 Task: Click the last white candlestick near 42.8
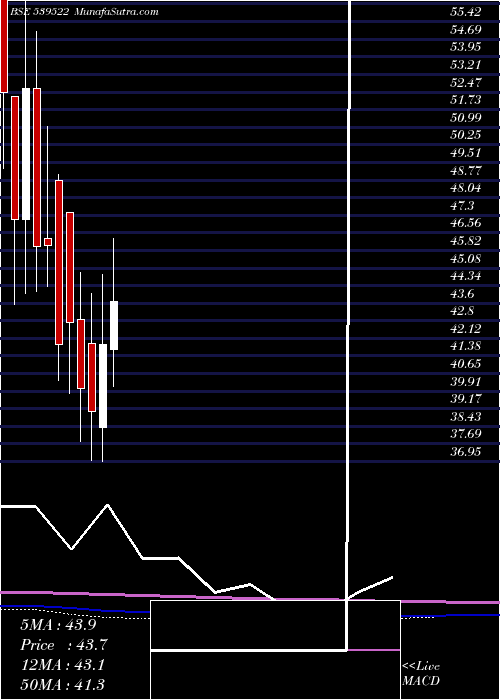point(114,325)
